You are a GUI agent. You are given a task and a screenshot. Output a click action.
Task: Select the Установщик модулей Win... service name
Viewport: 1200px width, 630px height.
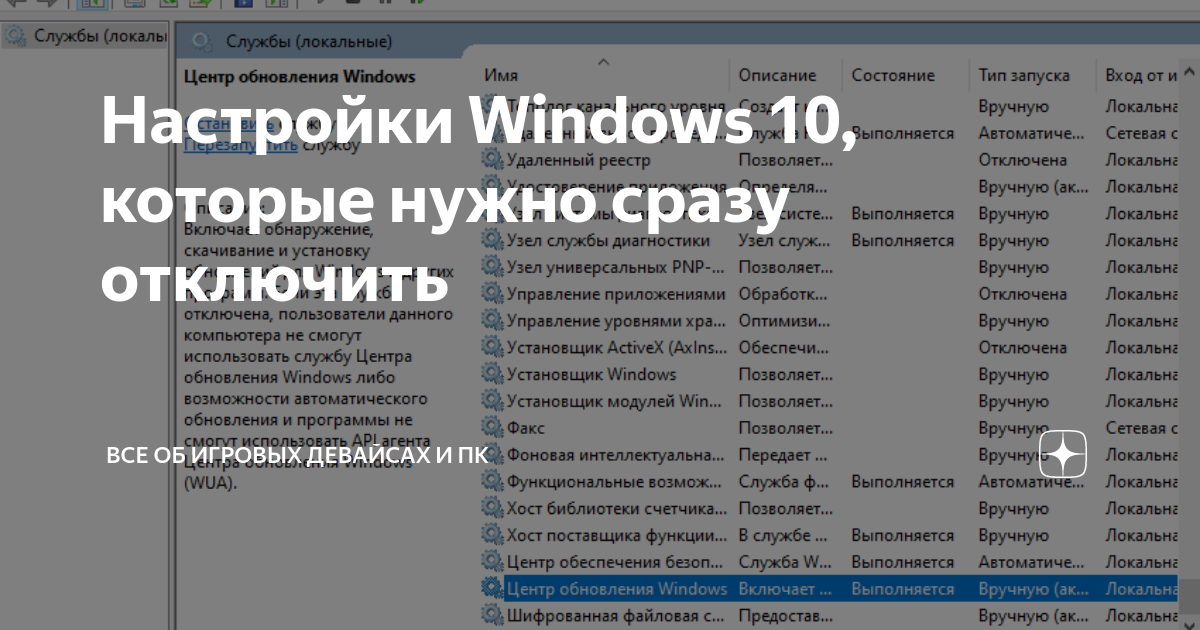[616, 402]
